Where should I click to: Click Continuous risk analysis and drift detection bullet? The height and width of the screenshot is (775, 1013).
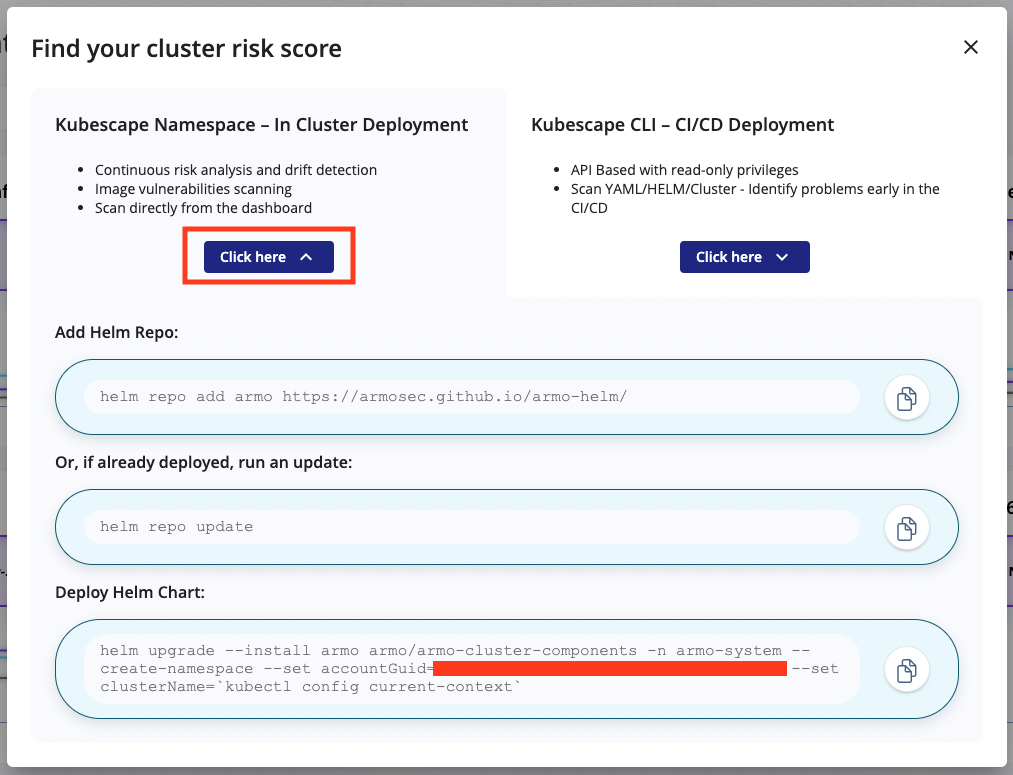[x=236, y=170]
